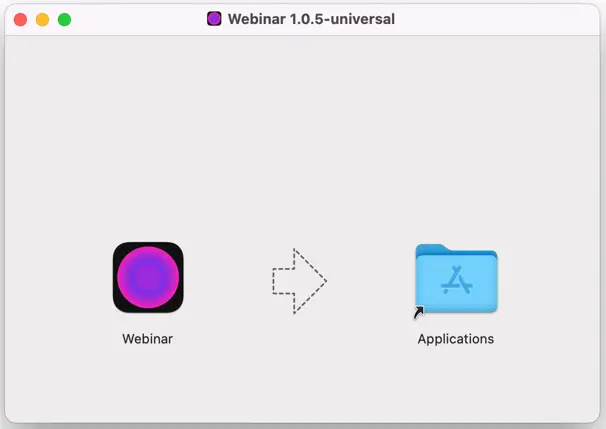
Task: Click the dashed arrow's rectangular tail
Action: click(284, 280)
